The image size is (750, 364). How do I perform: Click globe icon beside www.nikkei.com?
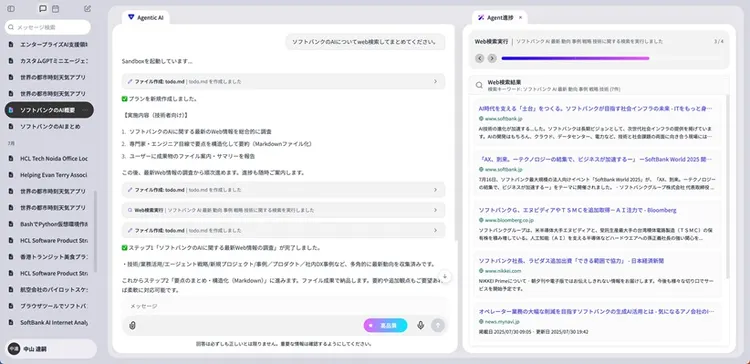(x=482, y=271)
